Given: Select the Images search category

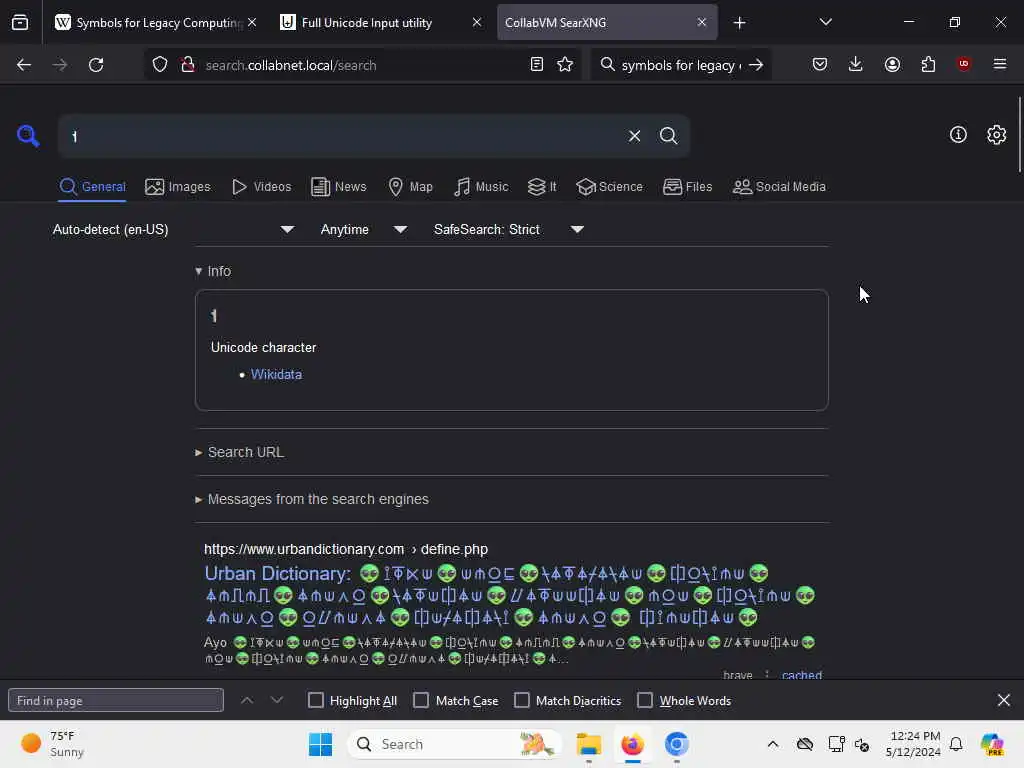Looking at the screenshot, I should (178, 187).
